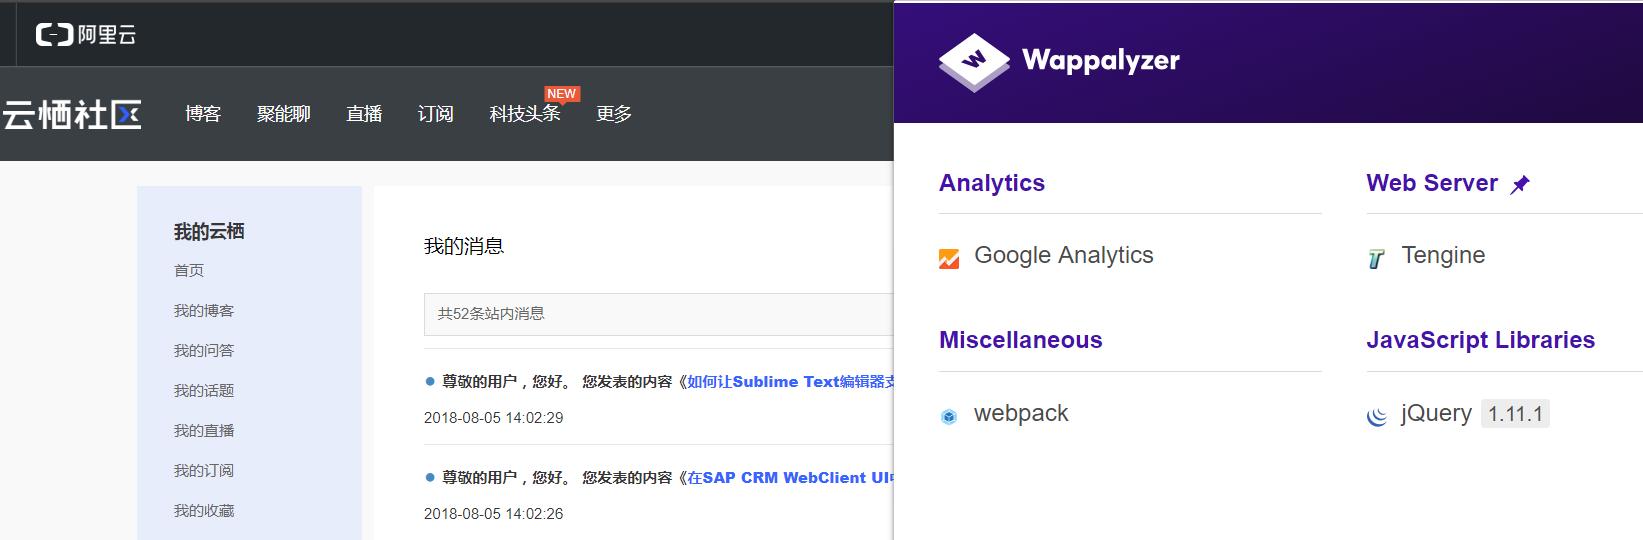1643x540 pixels.
Task: Open 我的订阅 in the sidebar
Action: click(204, 470)
